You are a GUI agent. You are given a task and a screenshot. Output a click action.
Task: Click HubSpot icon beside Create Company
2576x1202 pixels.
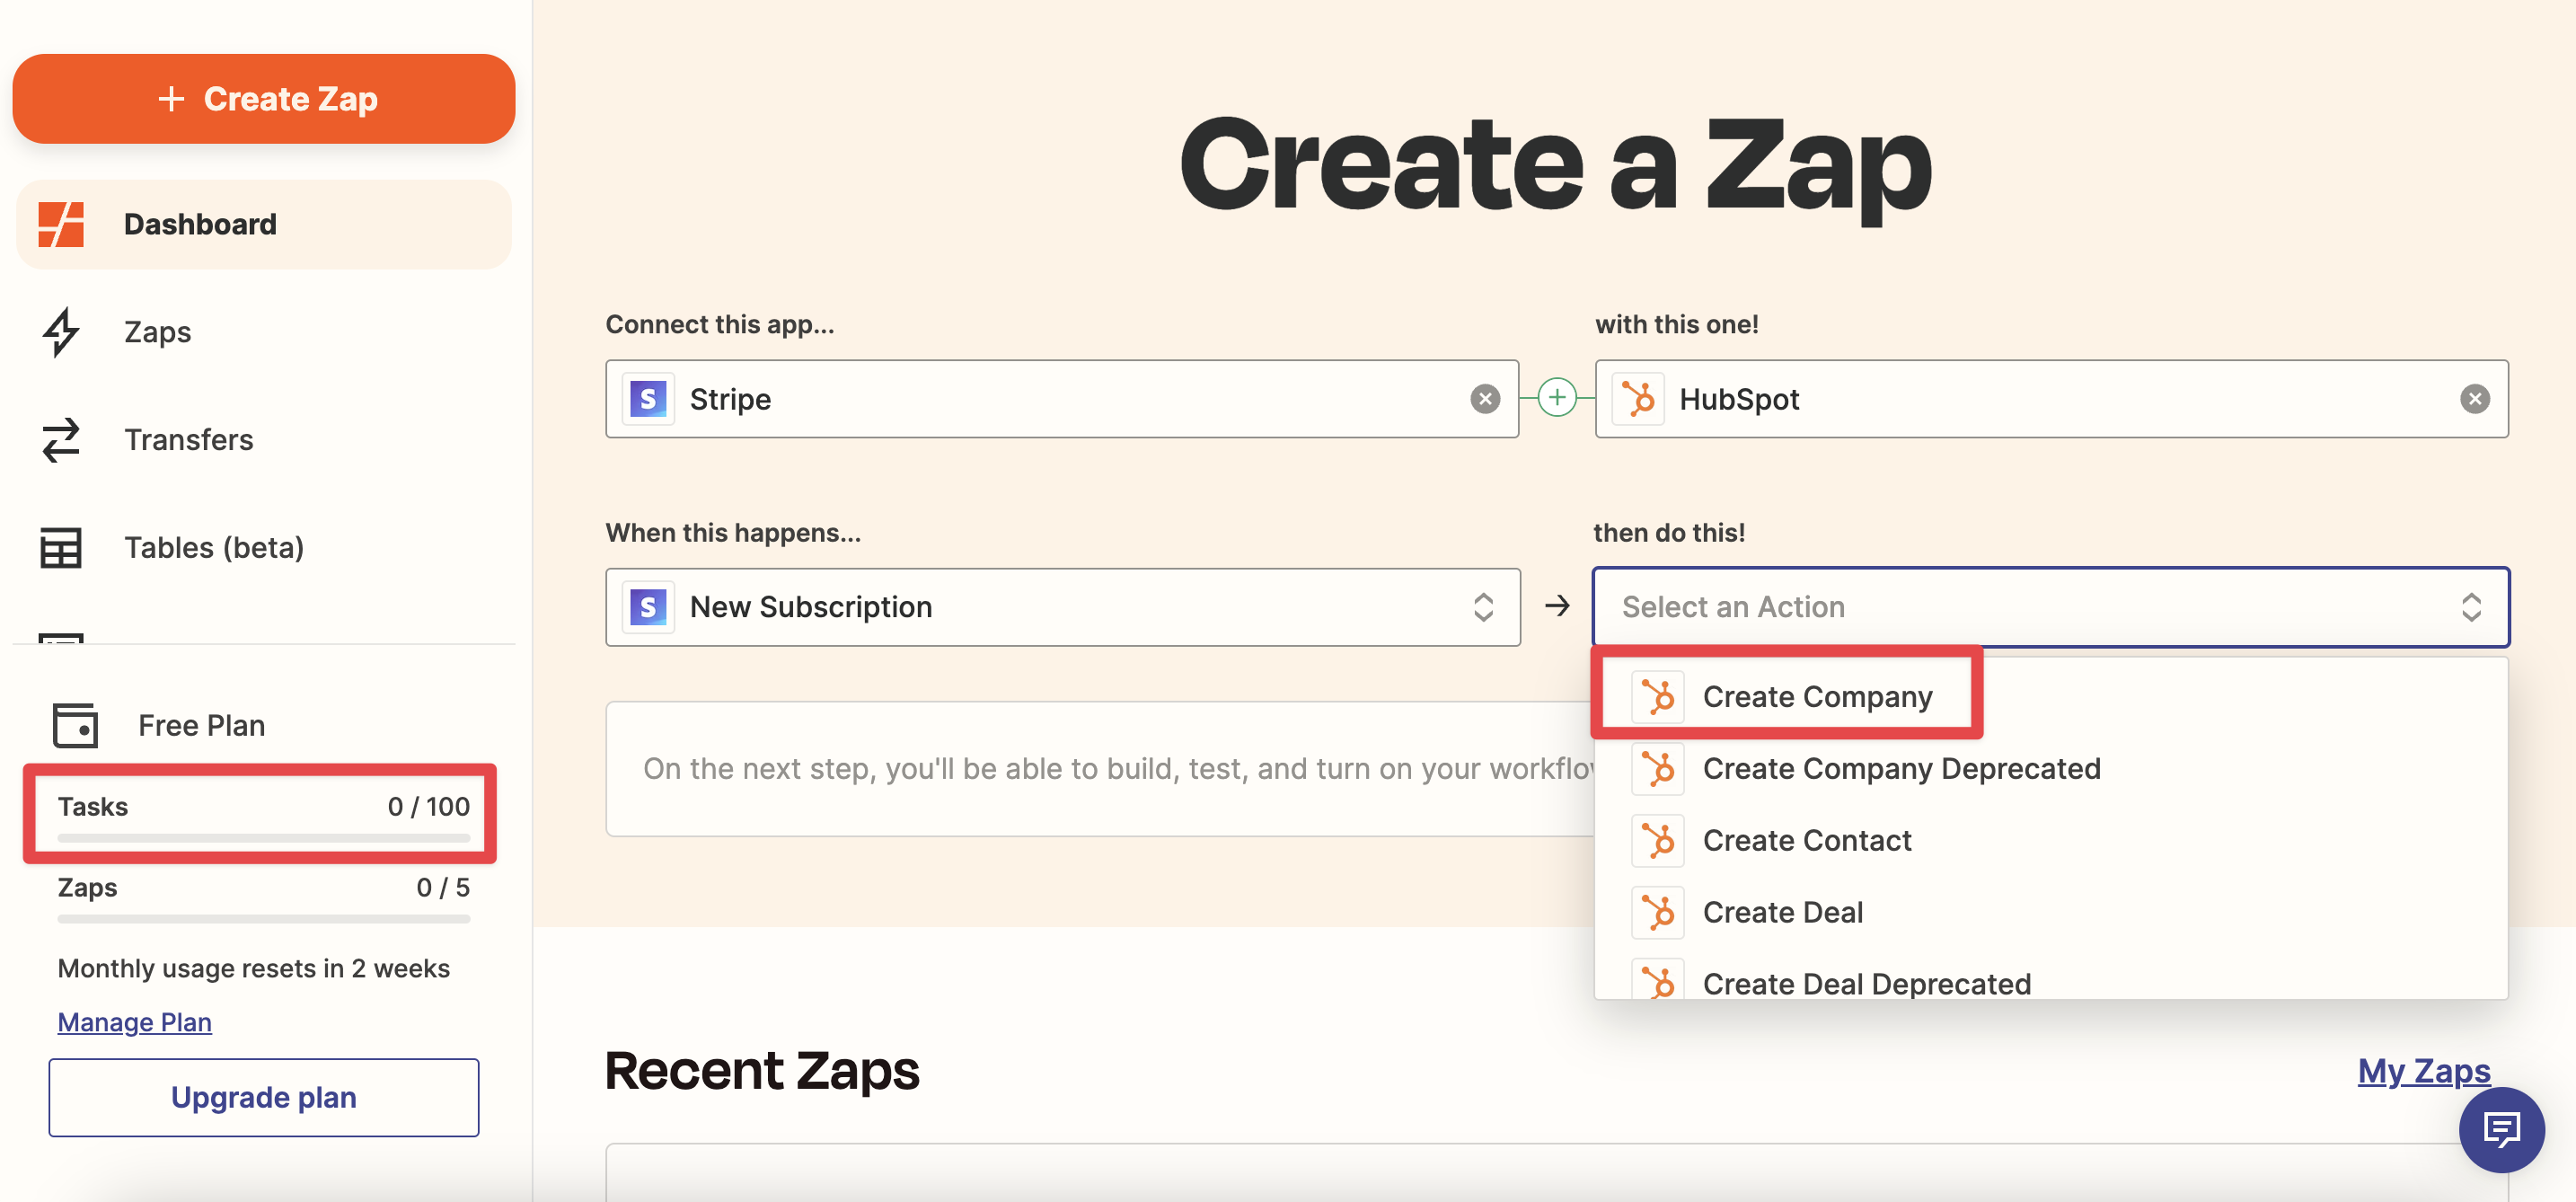(x=1657, y=697)
